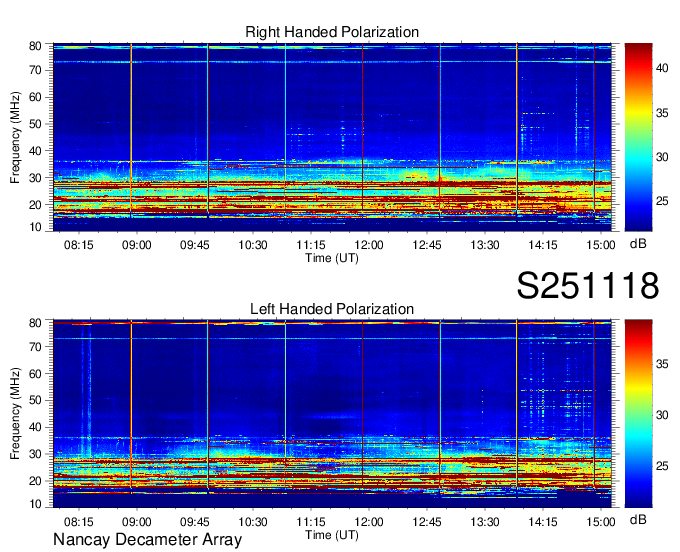Click the bottom plot's Frequency (MHz) axis label
This screenshot has height=552, width=680.
pos(15,413)
